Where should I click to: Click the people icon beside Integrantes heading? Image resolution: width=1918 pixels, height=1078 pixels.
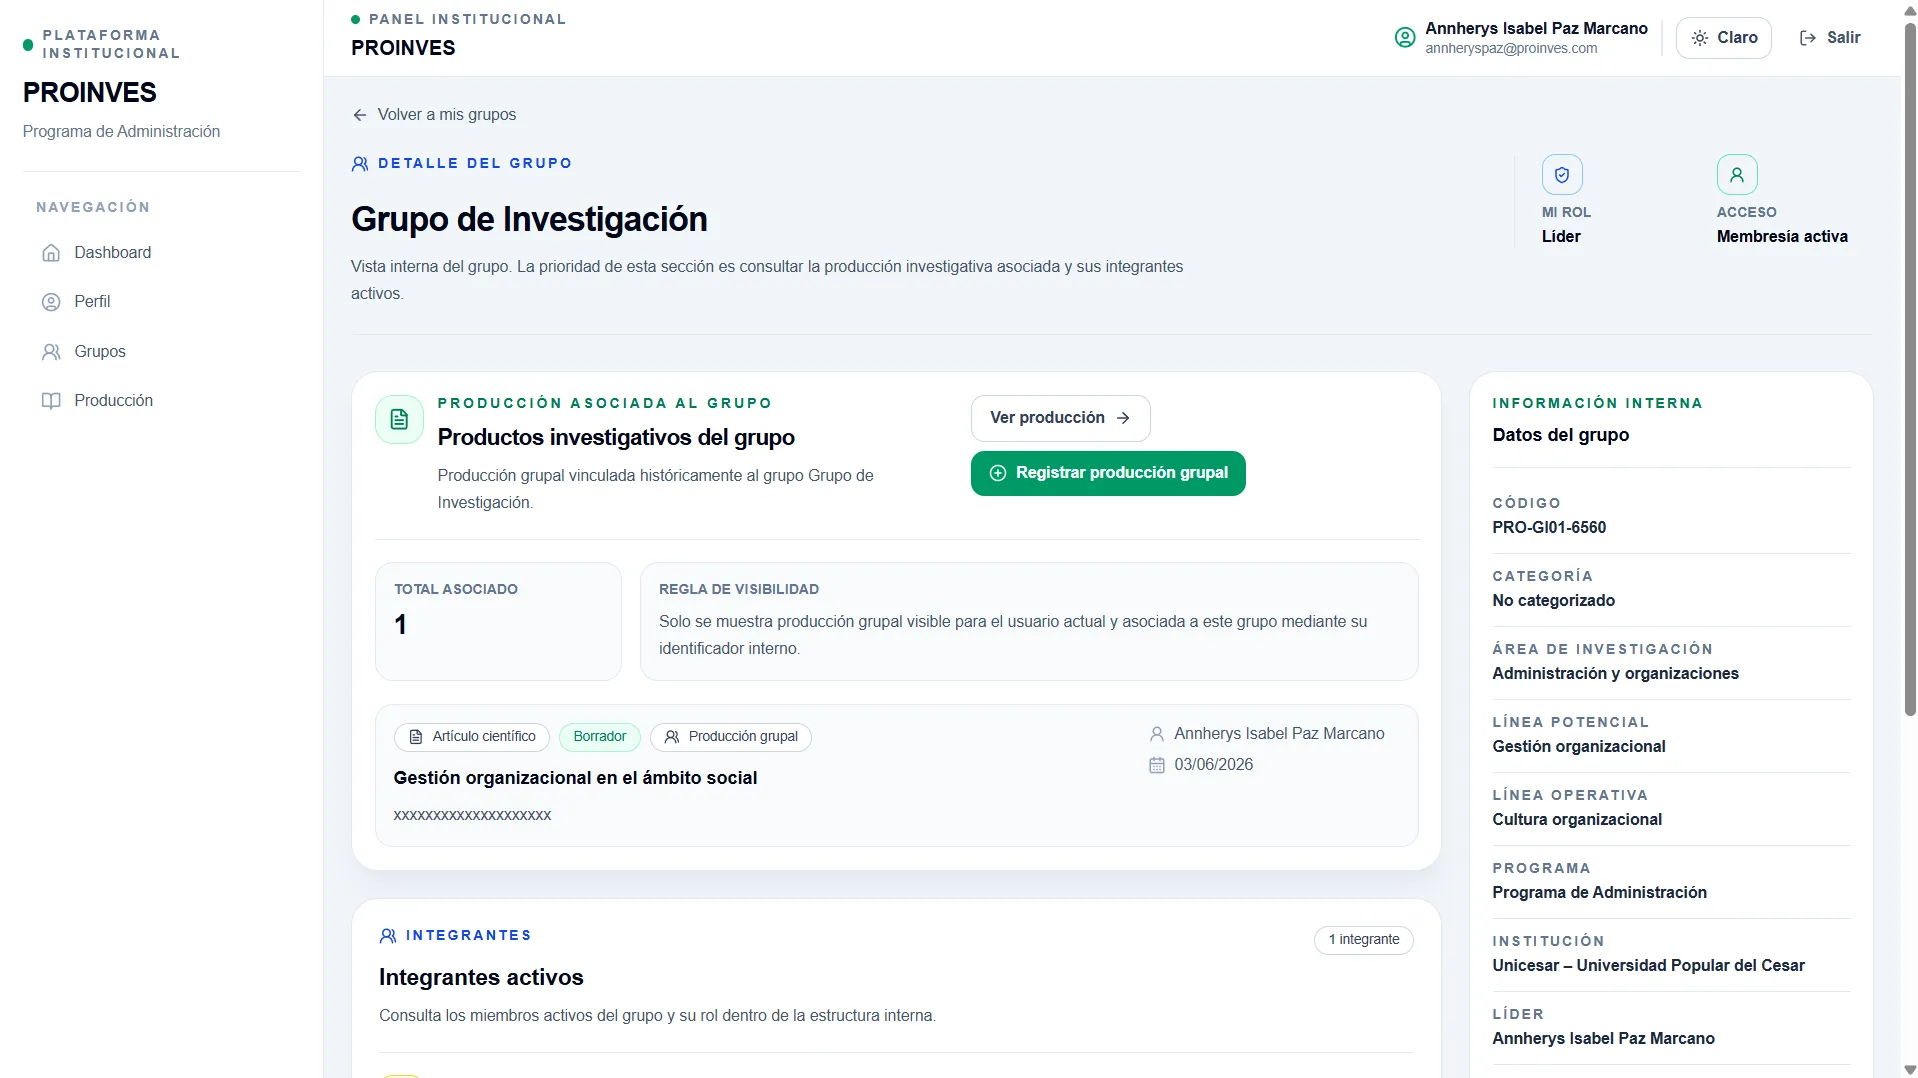click(x=388, y=936)
